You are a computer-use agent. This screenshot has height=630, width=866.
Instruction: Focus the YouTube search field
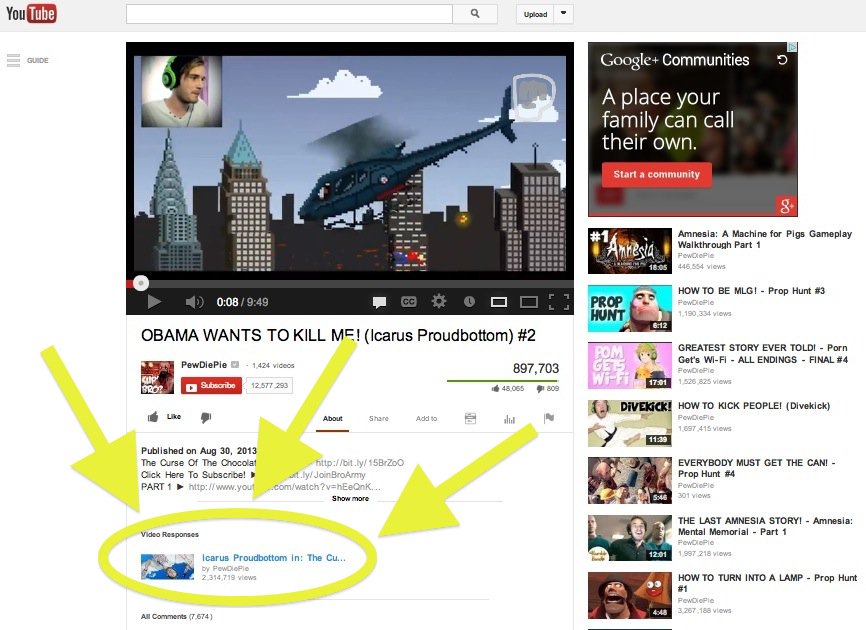click(x=289, y=14)
